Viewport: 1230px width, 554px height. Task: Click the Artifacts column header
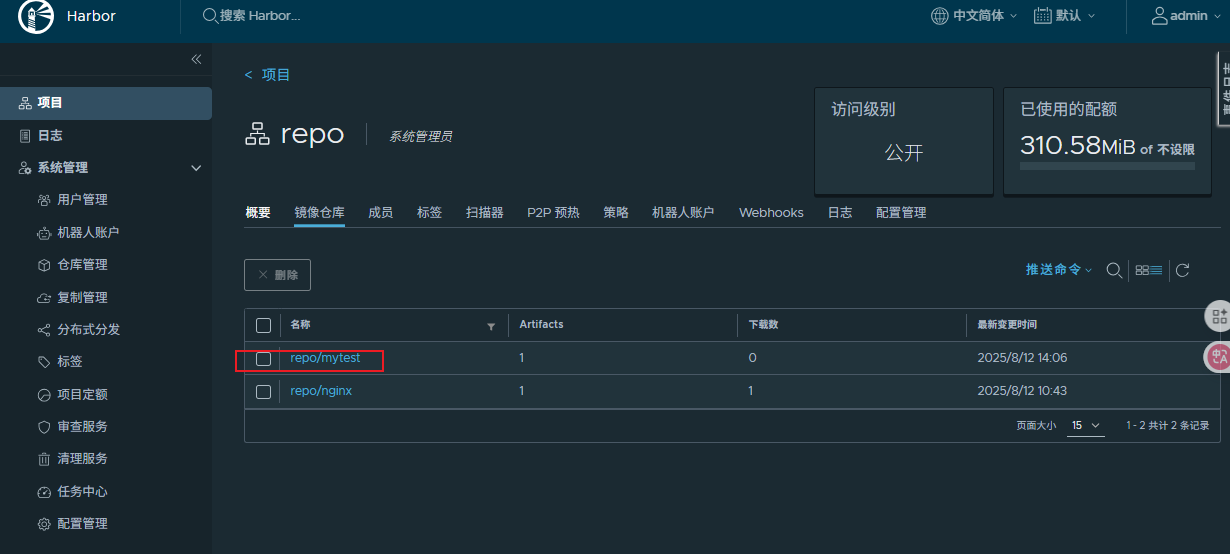tap(541, 325)
